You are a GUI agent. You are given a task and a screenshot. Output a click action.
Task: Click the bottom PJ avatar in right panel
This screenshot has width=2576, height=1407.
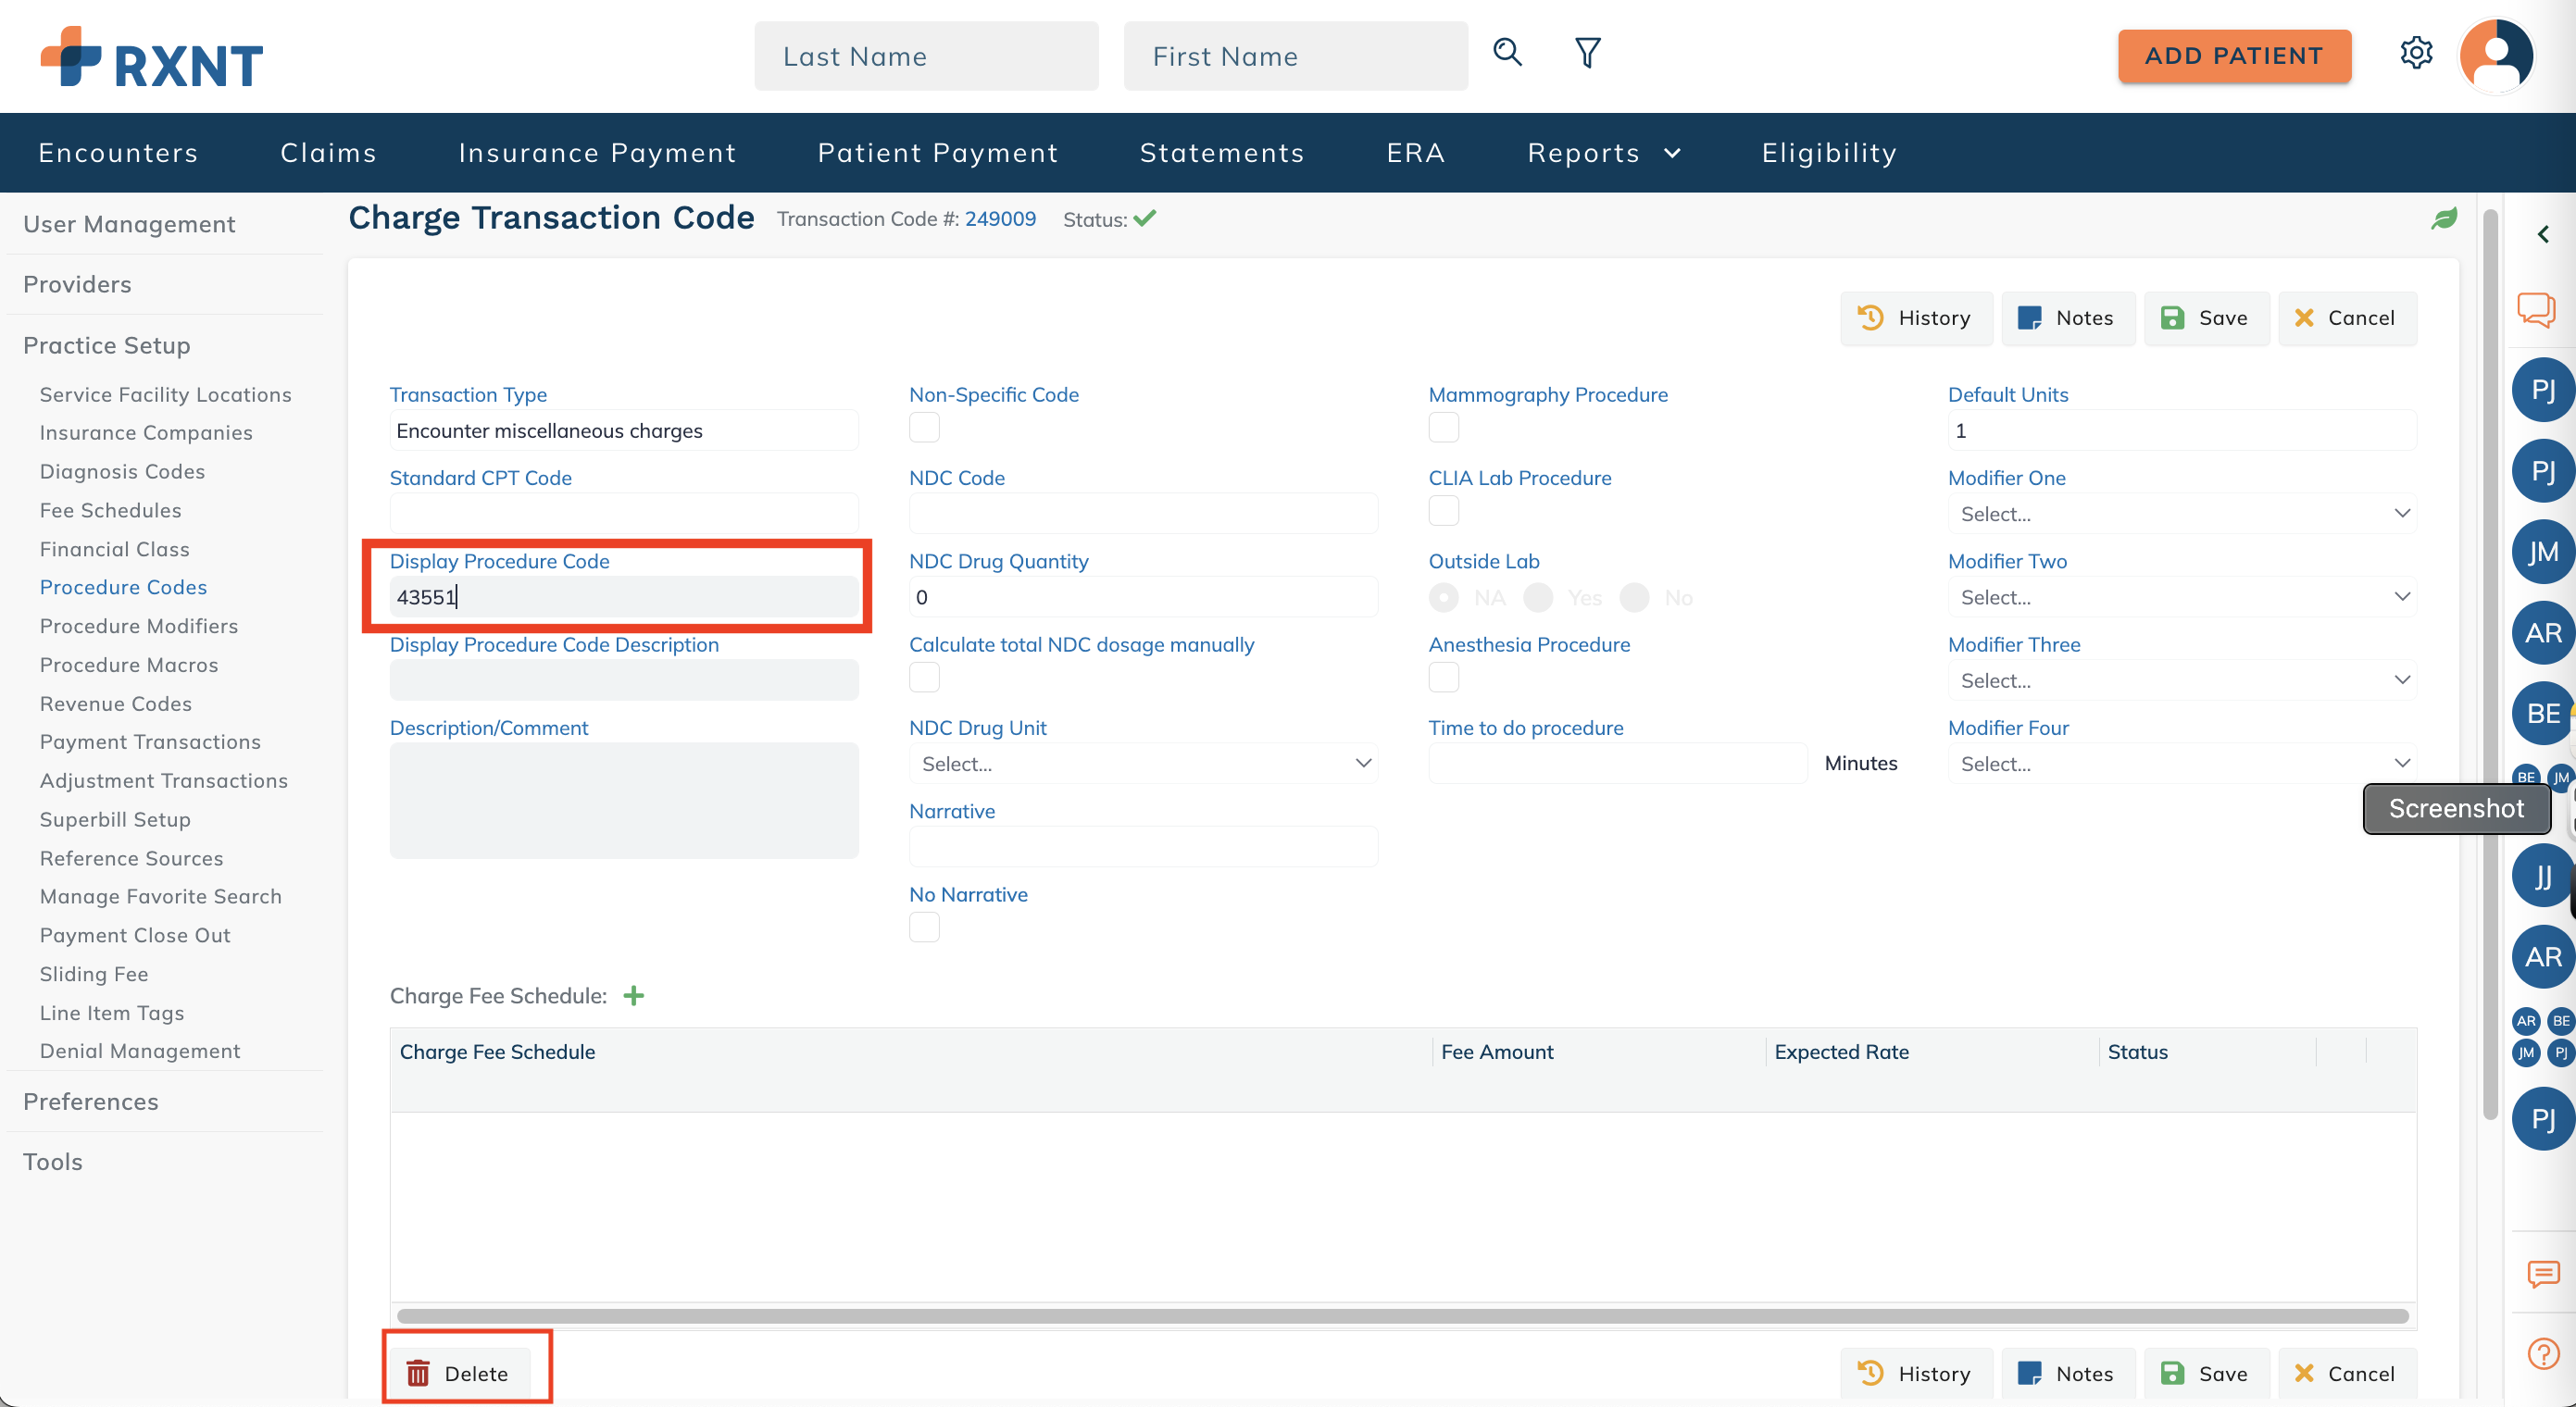pyautogui.click(x=2543, y=1119)
